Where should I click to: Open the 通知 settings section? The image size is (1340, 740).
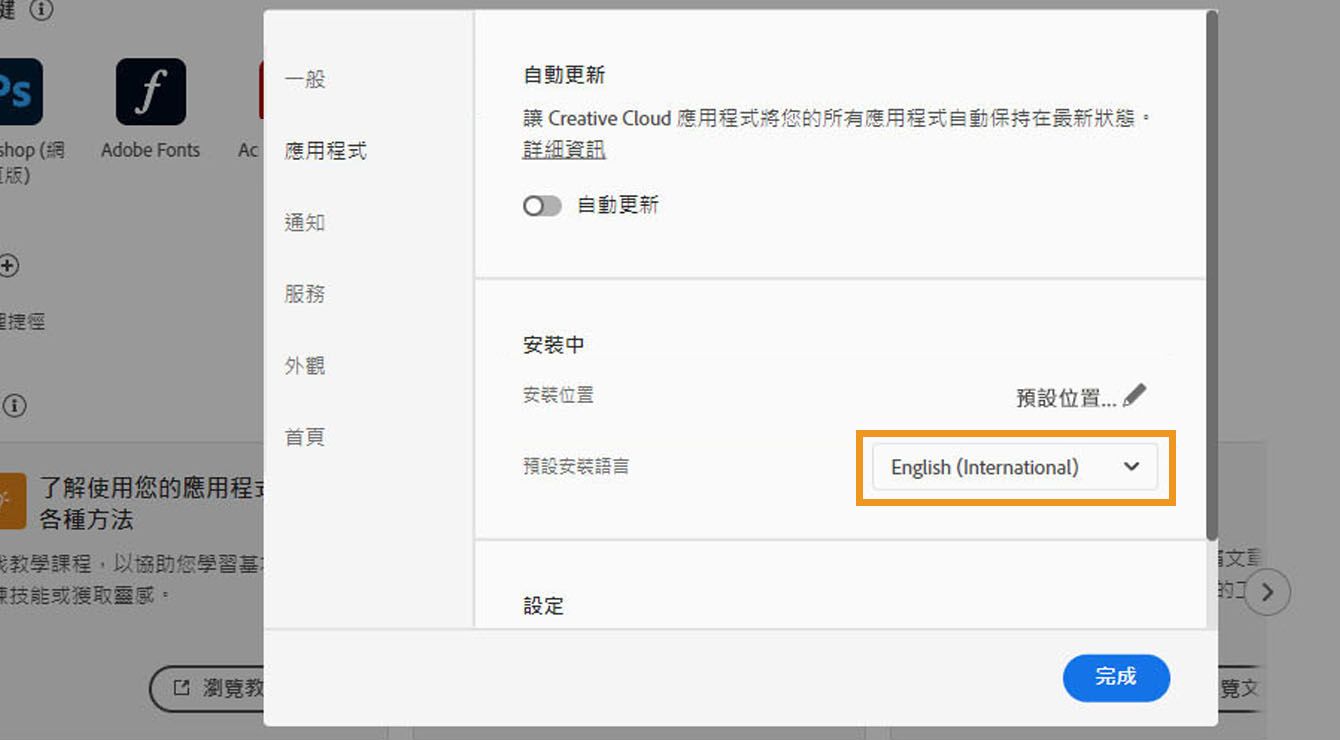305,222
